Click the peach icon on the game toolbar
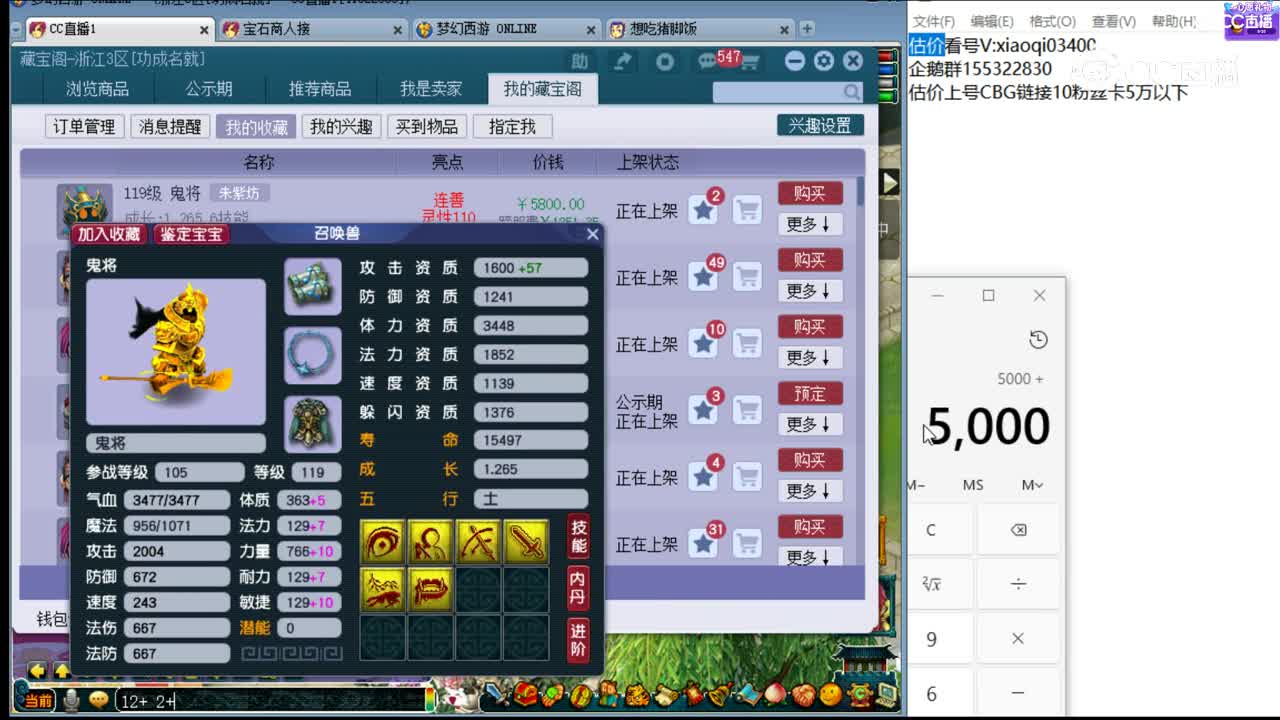 click(773, 697)
